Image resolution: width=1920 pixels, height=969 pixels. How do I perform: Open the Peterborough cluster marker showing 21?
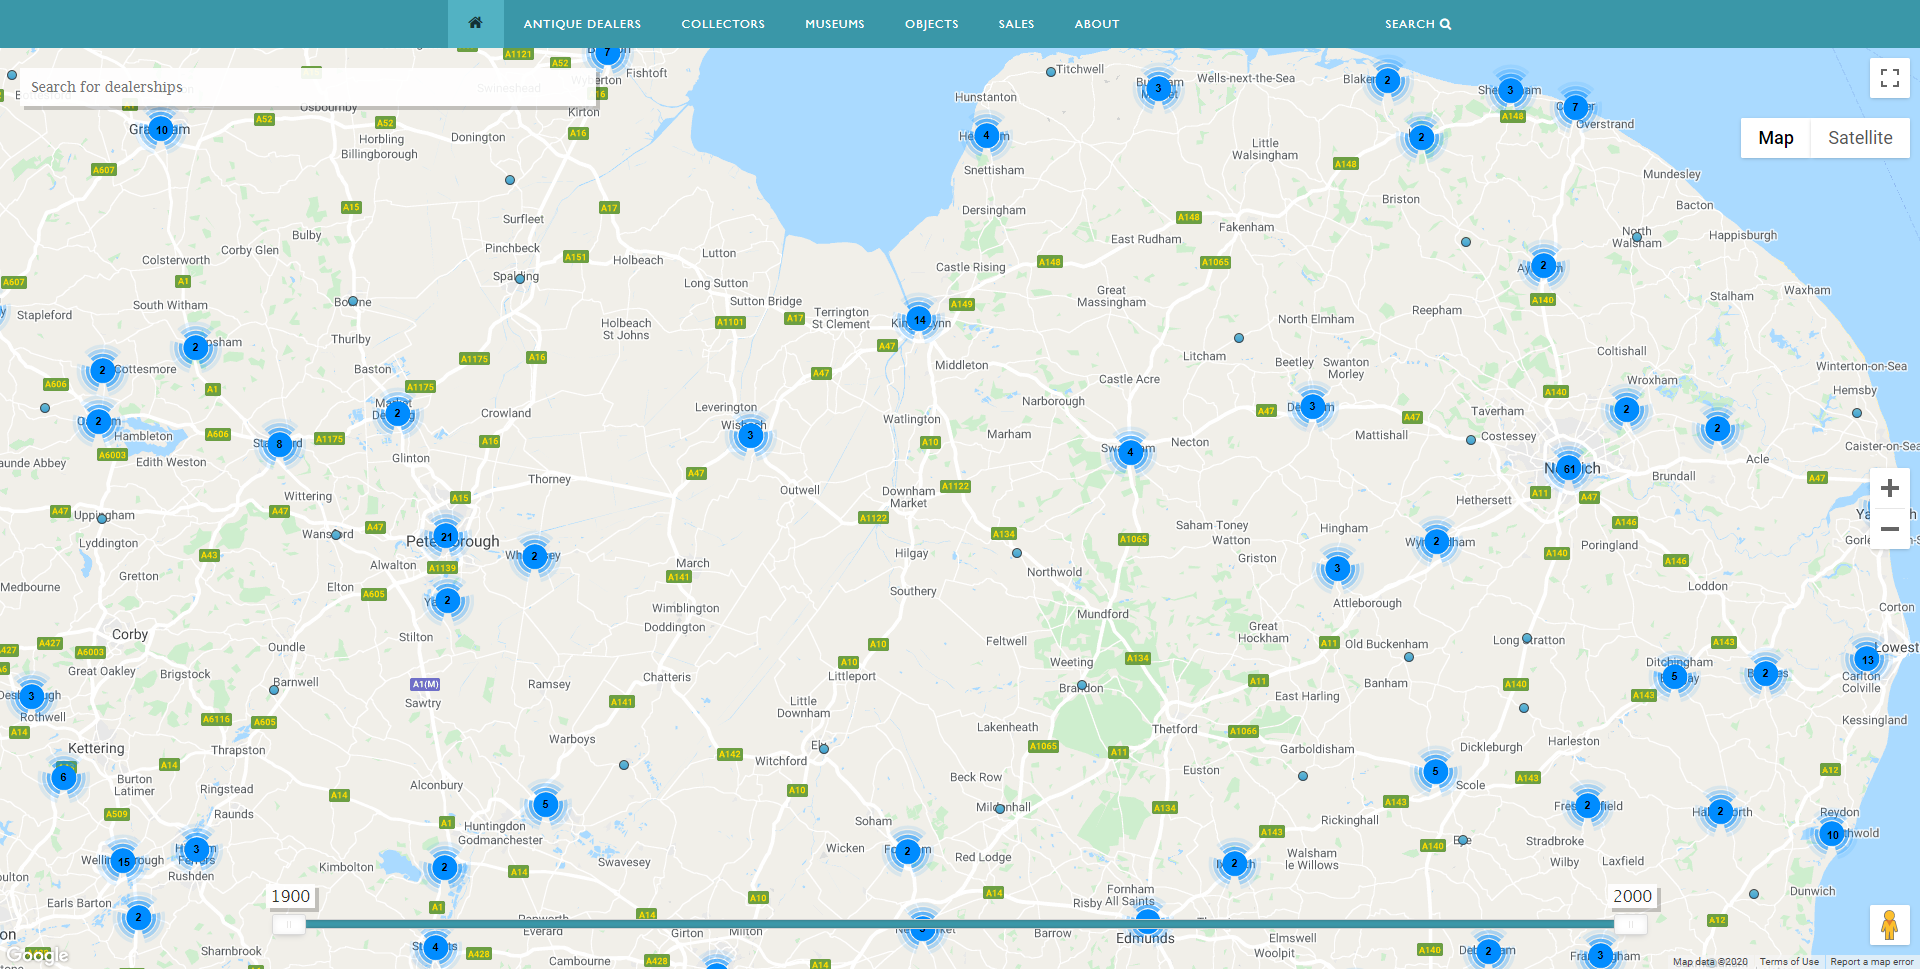point(446,537)
